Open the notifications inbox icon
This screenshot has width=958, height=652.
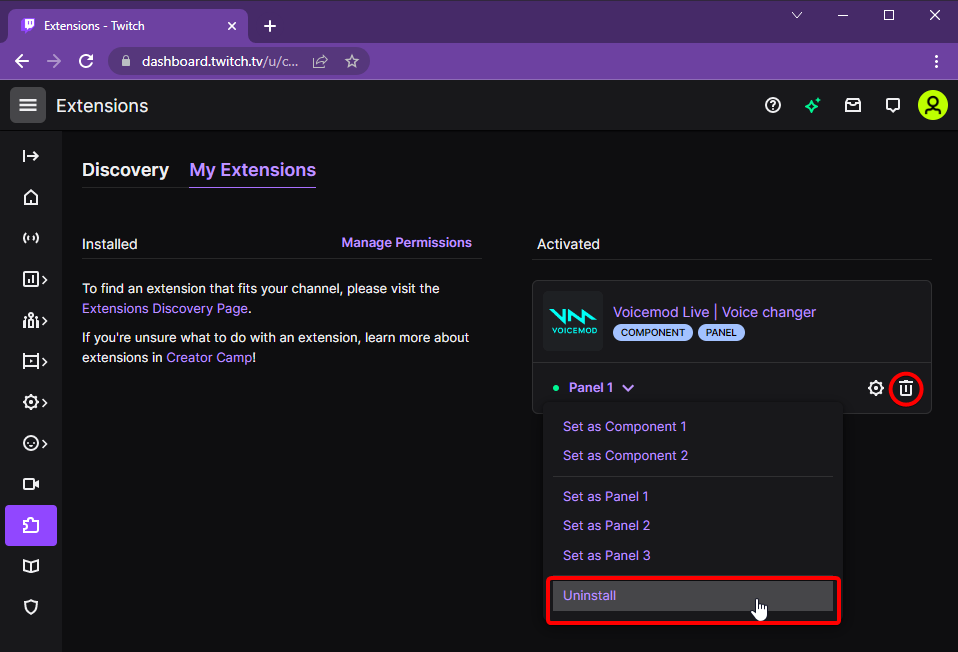853,105
